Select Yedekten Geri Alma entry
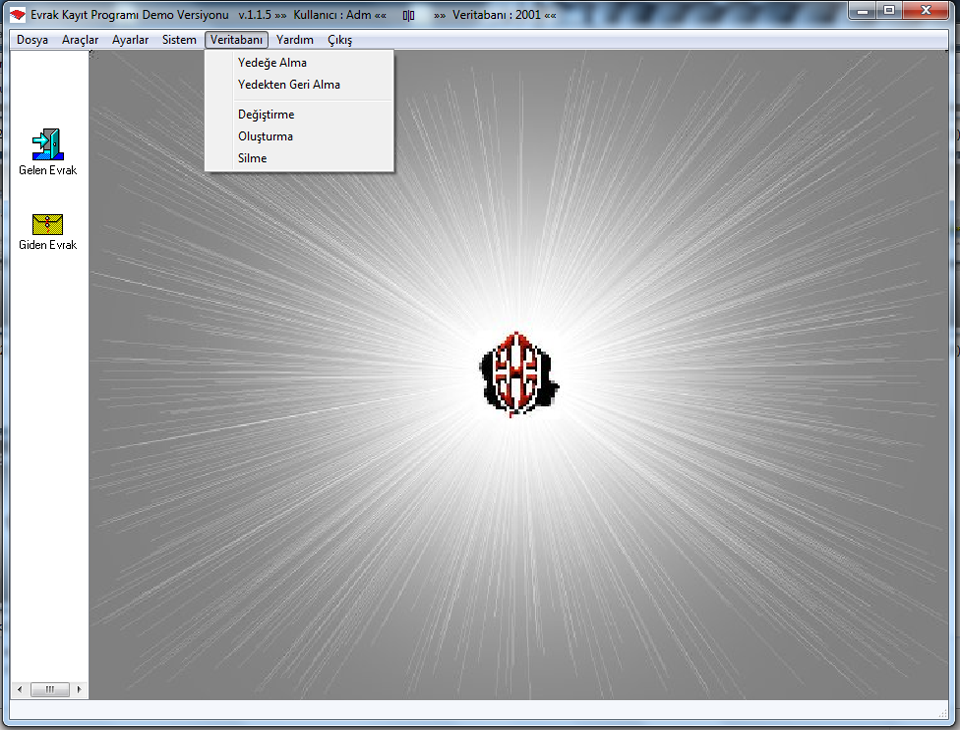Viewport: 960px width, 730px height. pos(299,85)
